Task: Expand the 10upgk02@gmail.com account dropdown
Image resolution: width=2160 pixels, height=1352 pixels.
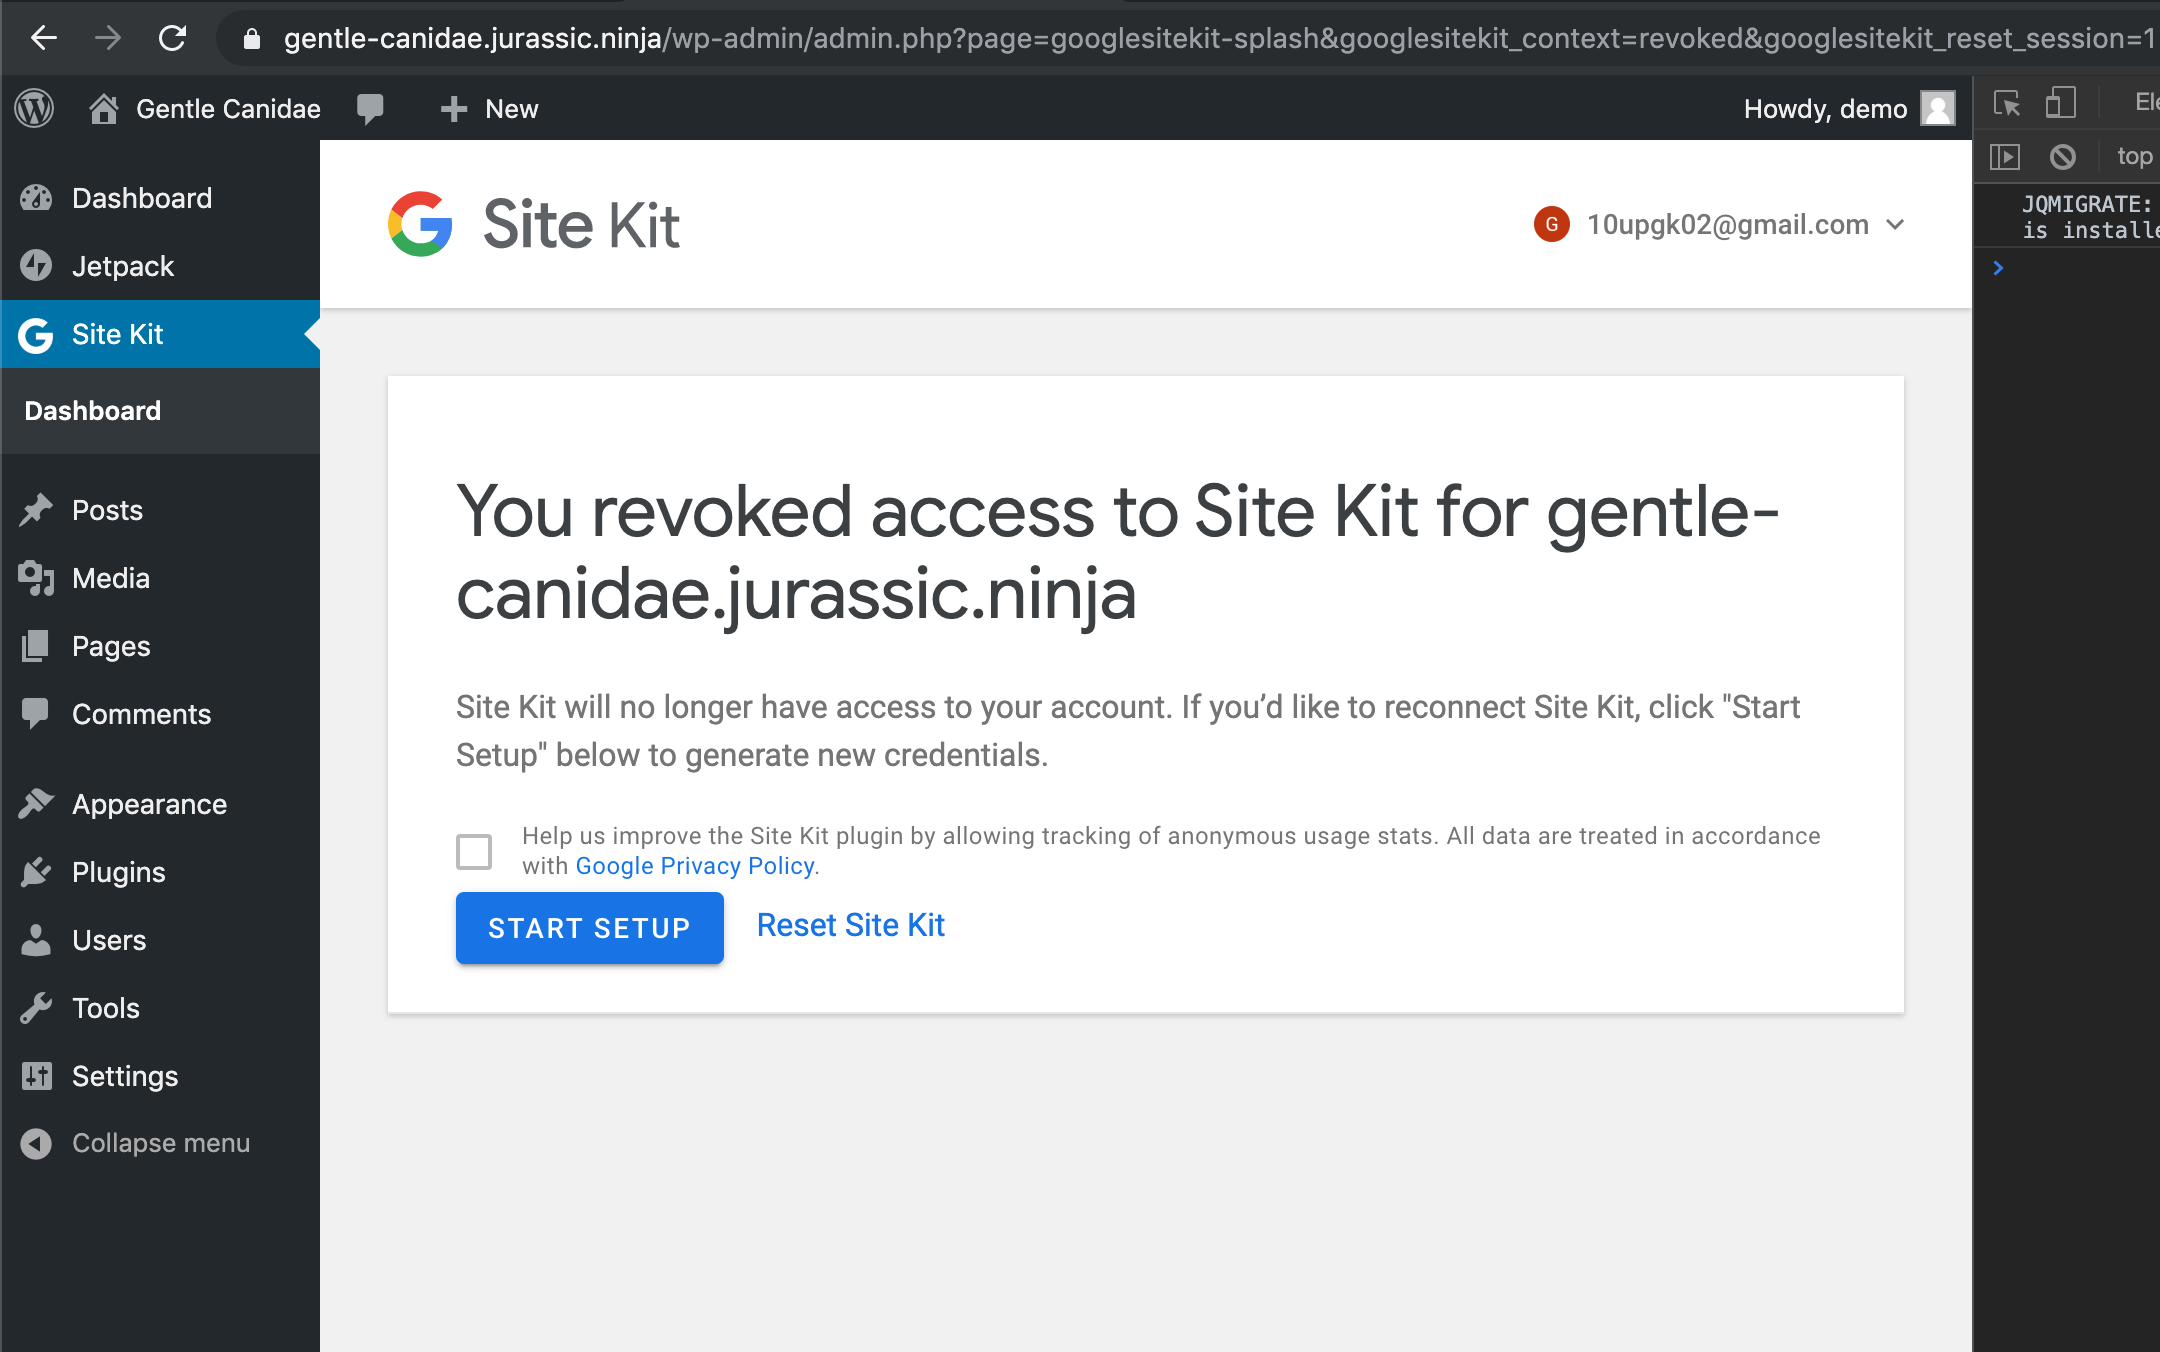Action: 1720,224
